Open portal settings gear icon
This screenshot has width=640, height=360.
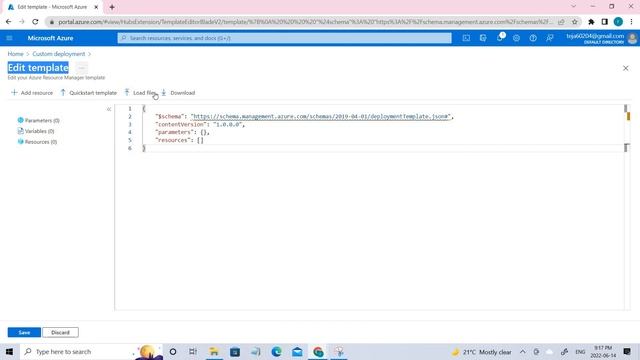pyautogui.click(x=516, y=38)
